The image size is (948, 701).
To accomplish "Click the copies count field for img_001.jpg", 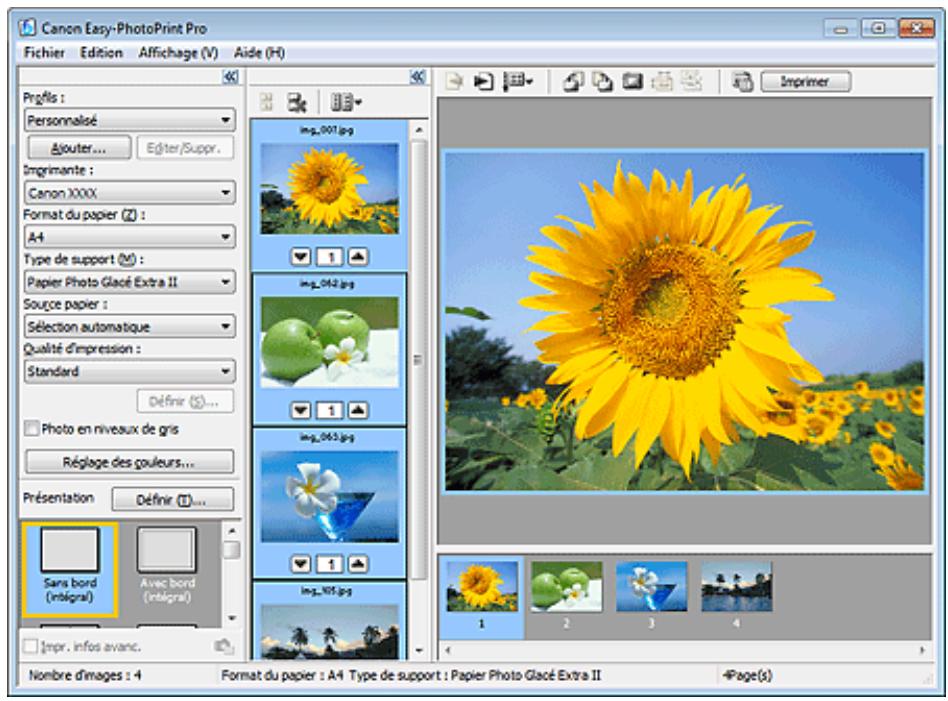I will coord(330,257).
